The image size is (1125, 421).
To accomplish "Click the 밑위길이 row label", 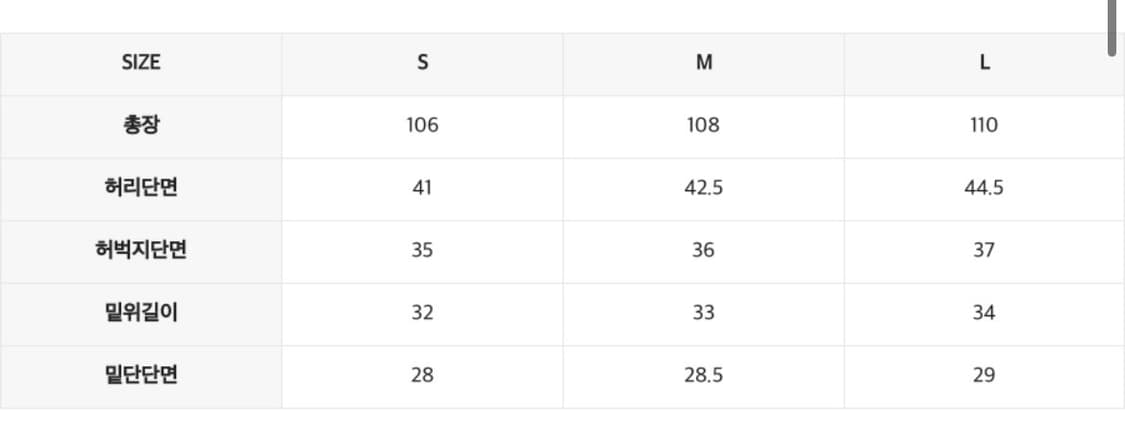I will coord(141,312).
